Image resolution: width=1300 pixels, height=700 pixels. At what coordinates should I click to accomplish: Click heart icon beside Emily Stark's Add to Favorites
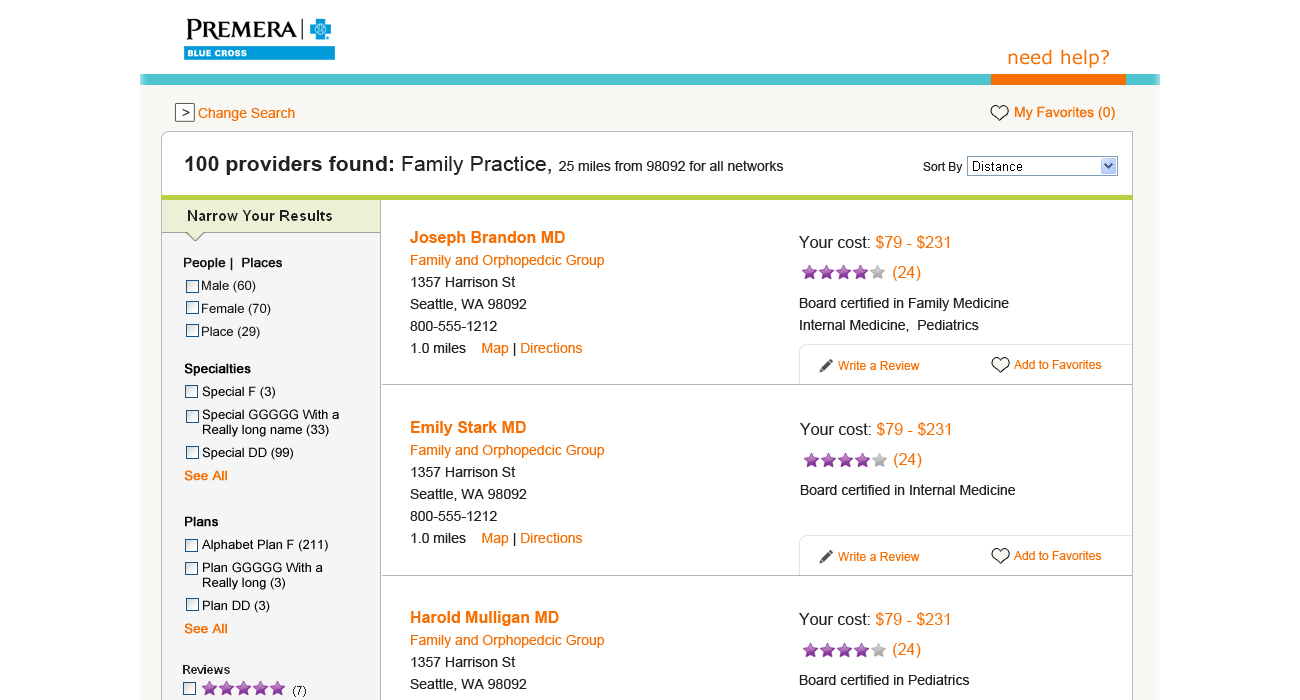(x=1000, y=556)
